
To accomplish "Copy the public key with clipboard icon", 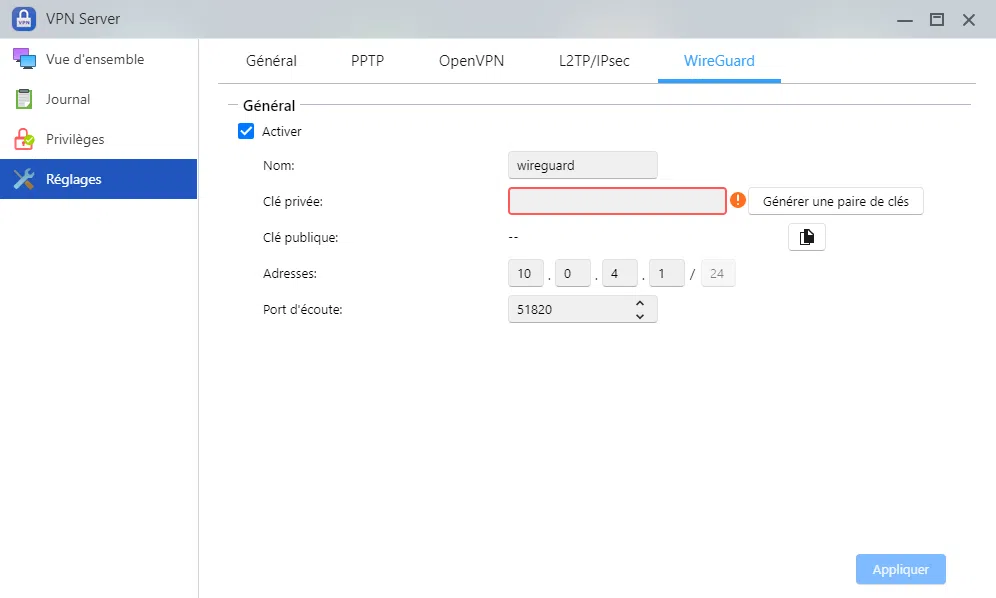I will pyautogui.click(x=807, y=237).
